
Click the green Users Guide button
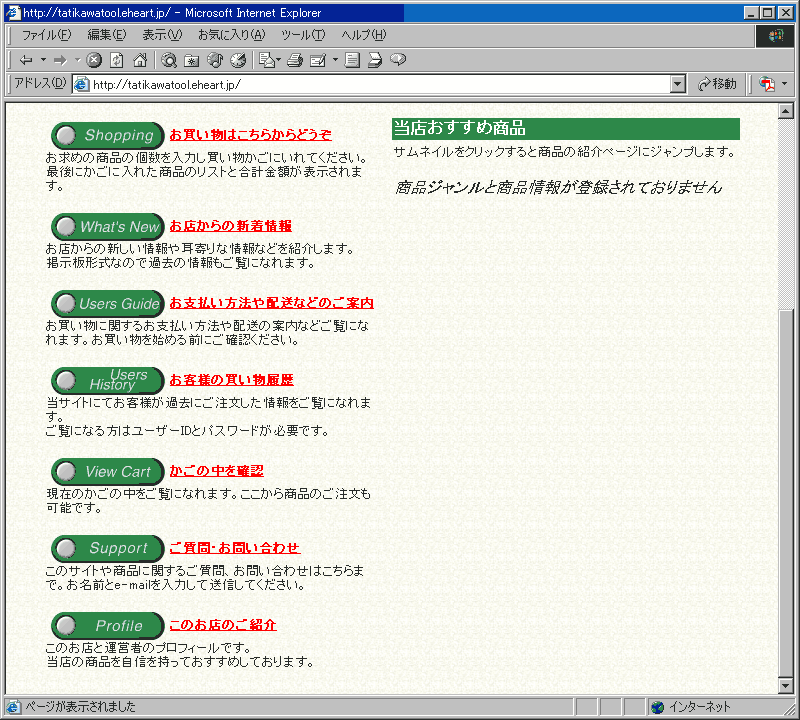coord(108,304)
